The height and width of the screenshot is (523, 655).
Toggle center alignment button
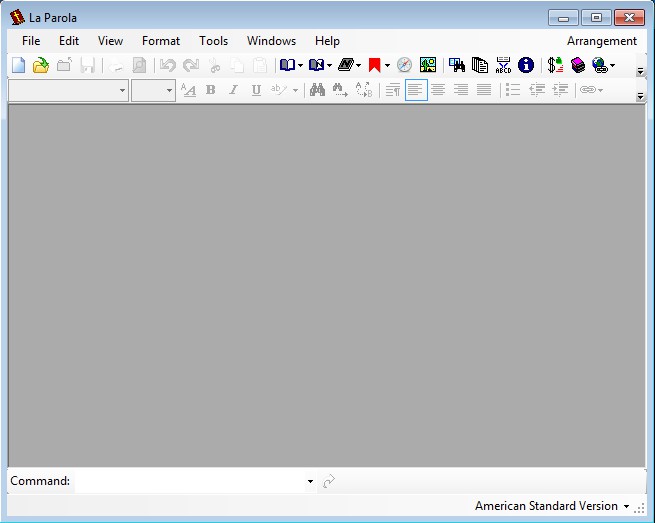[438, 90]
